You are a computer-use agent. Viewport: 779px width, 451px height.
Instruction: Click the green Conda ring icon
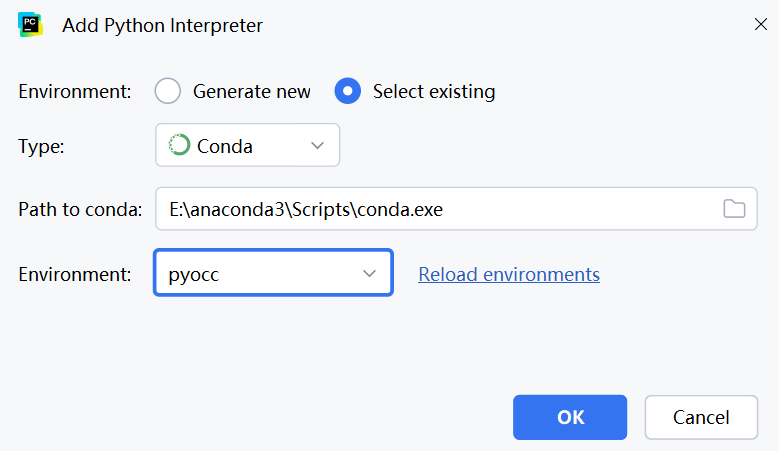[179, 145]
